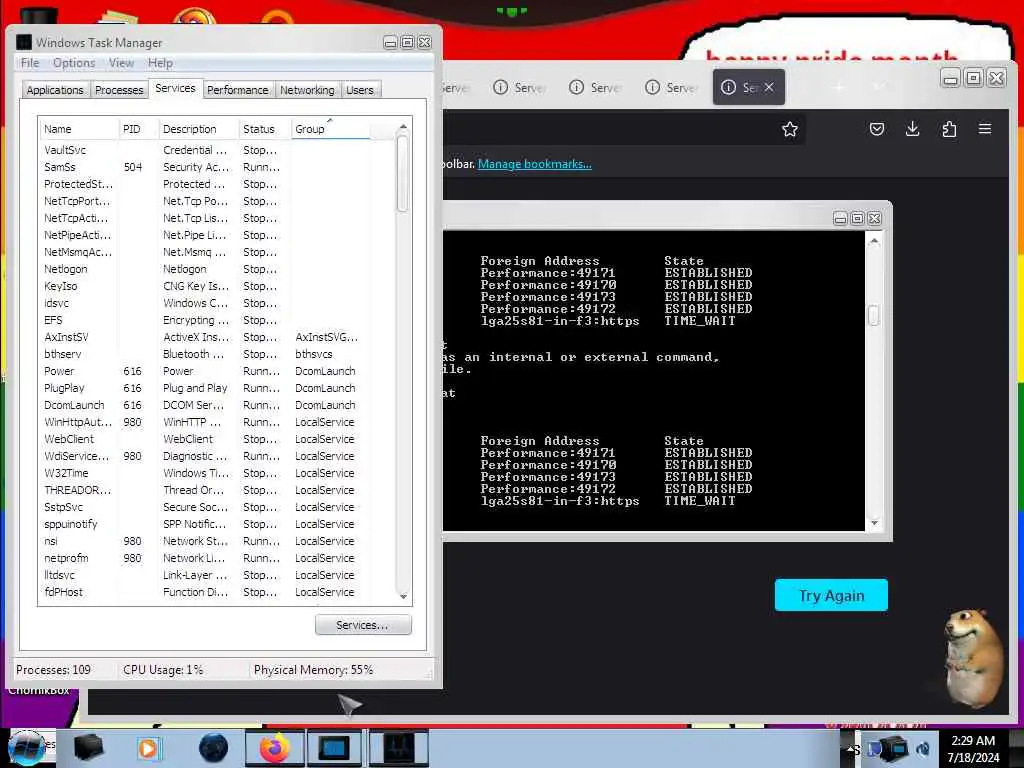Image resolution: width=1024 pixels, height=768 pixels.
Task: Click services list scroll down arrow
Action: [x=403, y=596]
